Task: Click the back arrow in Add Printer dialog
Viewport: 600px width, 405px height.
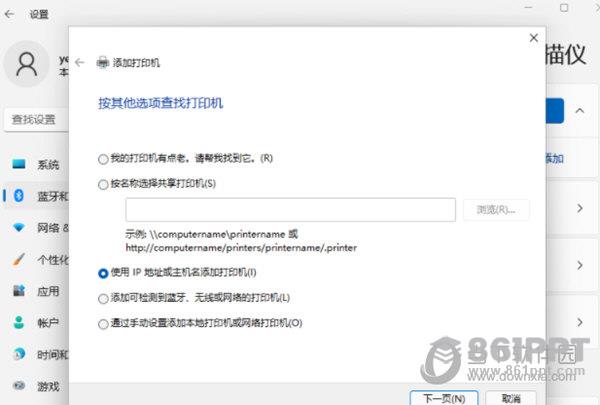Action: pos(80,62)
